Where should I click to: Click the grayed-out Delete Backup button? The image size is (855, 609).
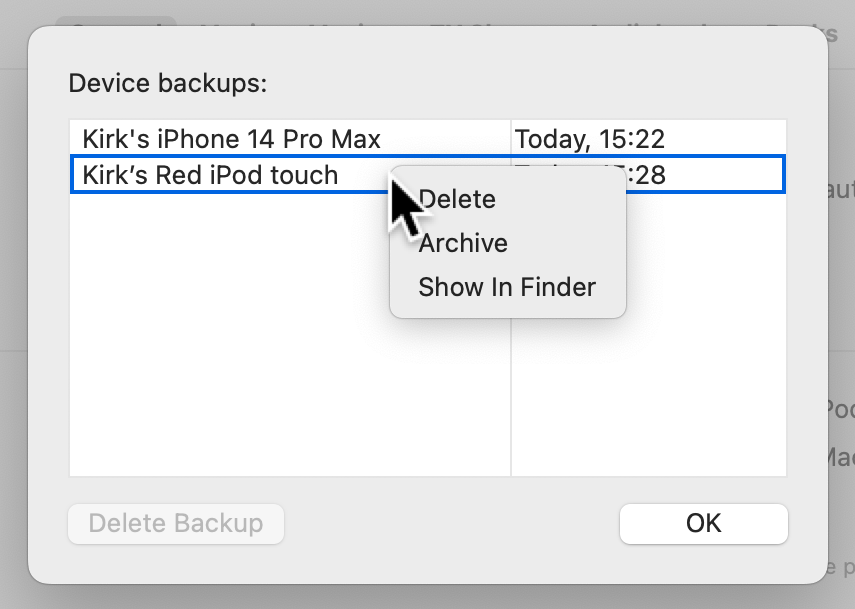coord(176,523)
